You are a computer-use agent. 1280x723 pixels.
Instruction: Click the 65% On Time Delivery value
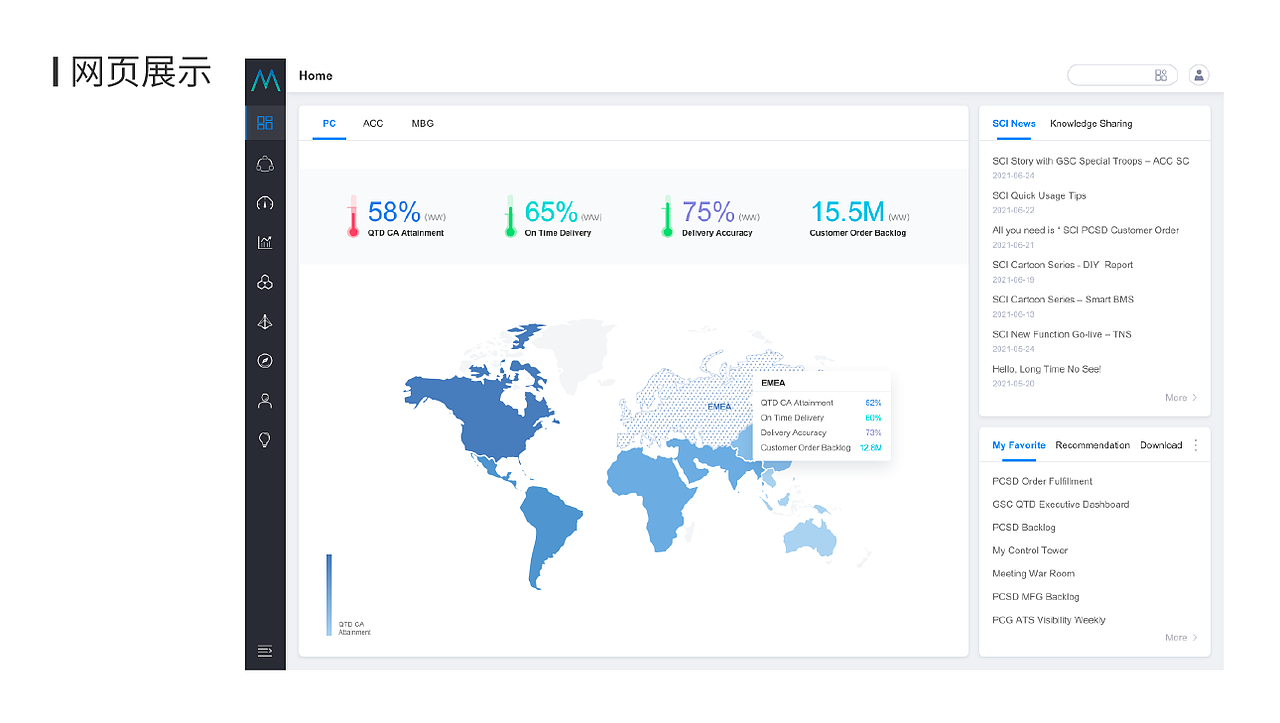[551, 212]
